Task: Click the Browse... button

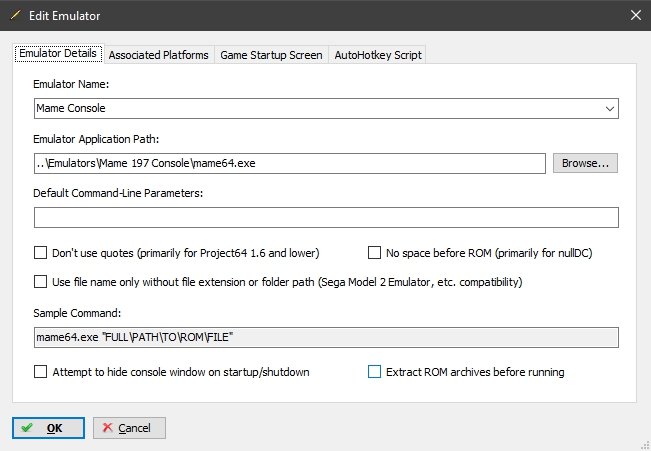Action: click(585, 163)
